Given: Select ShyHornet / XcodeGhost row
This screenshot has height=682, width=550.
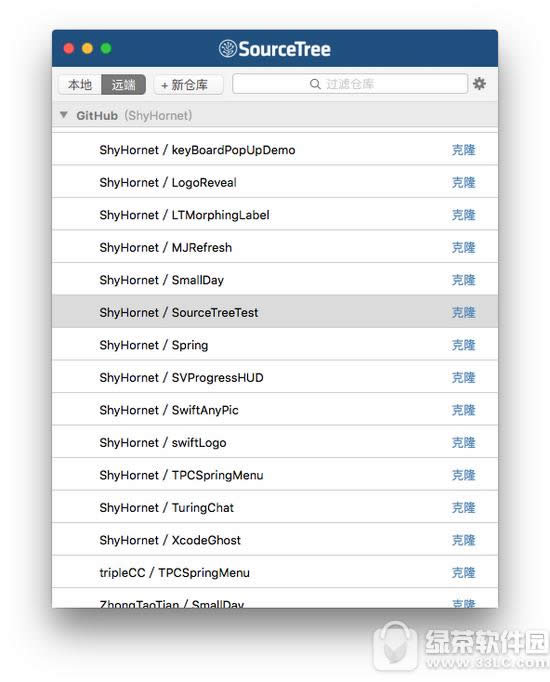Looking at the screenshot, I should [275, 539].
